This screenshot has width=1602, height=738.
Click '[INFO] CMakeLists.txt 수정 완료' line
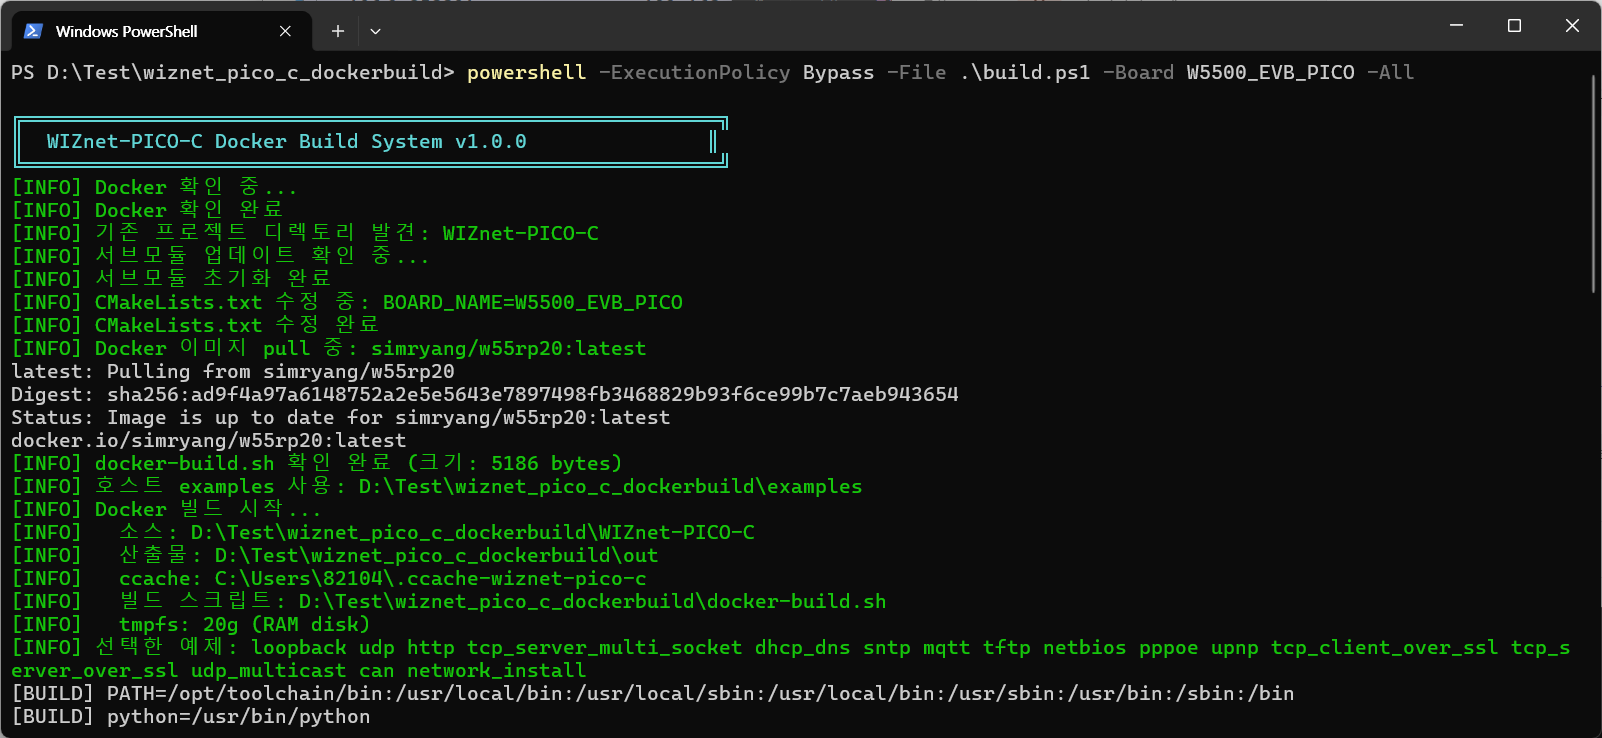point(195,326)
